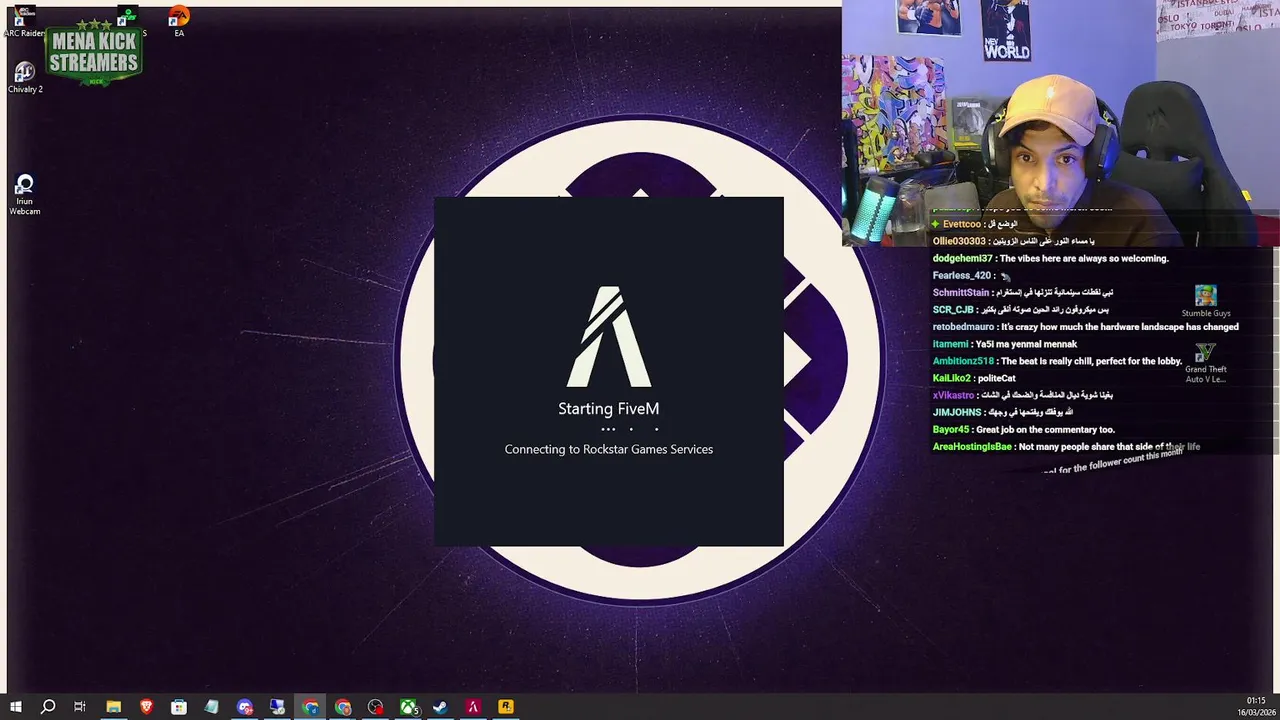Click the chat message from retobedmauro
Screen dimensions: 1280x720
(1085, 327)
